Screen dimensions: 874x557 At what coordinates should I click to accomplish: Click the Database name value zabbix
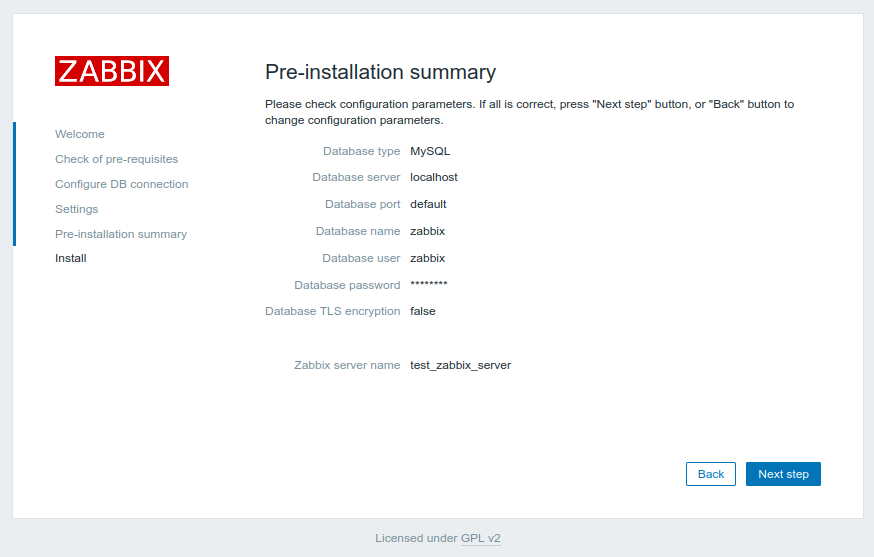(428, 231)
